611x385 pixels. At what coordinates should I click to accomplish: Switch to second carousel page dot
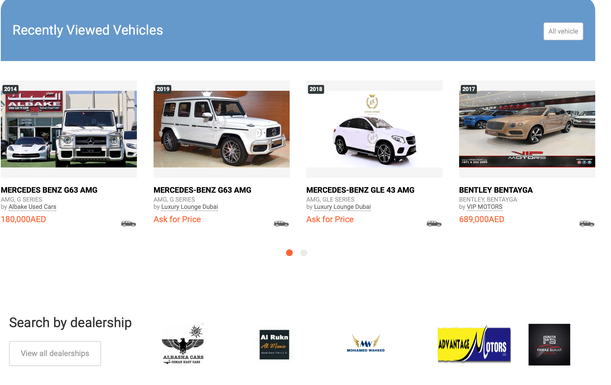[304, 253]
